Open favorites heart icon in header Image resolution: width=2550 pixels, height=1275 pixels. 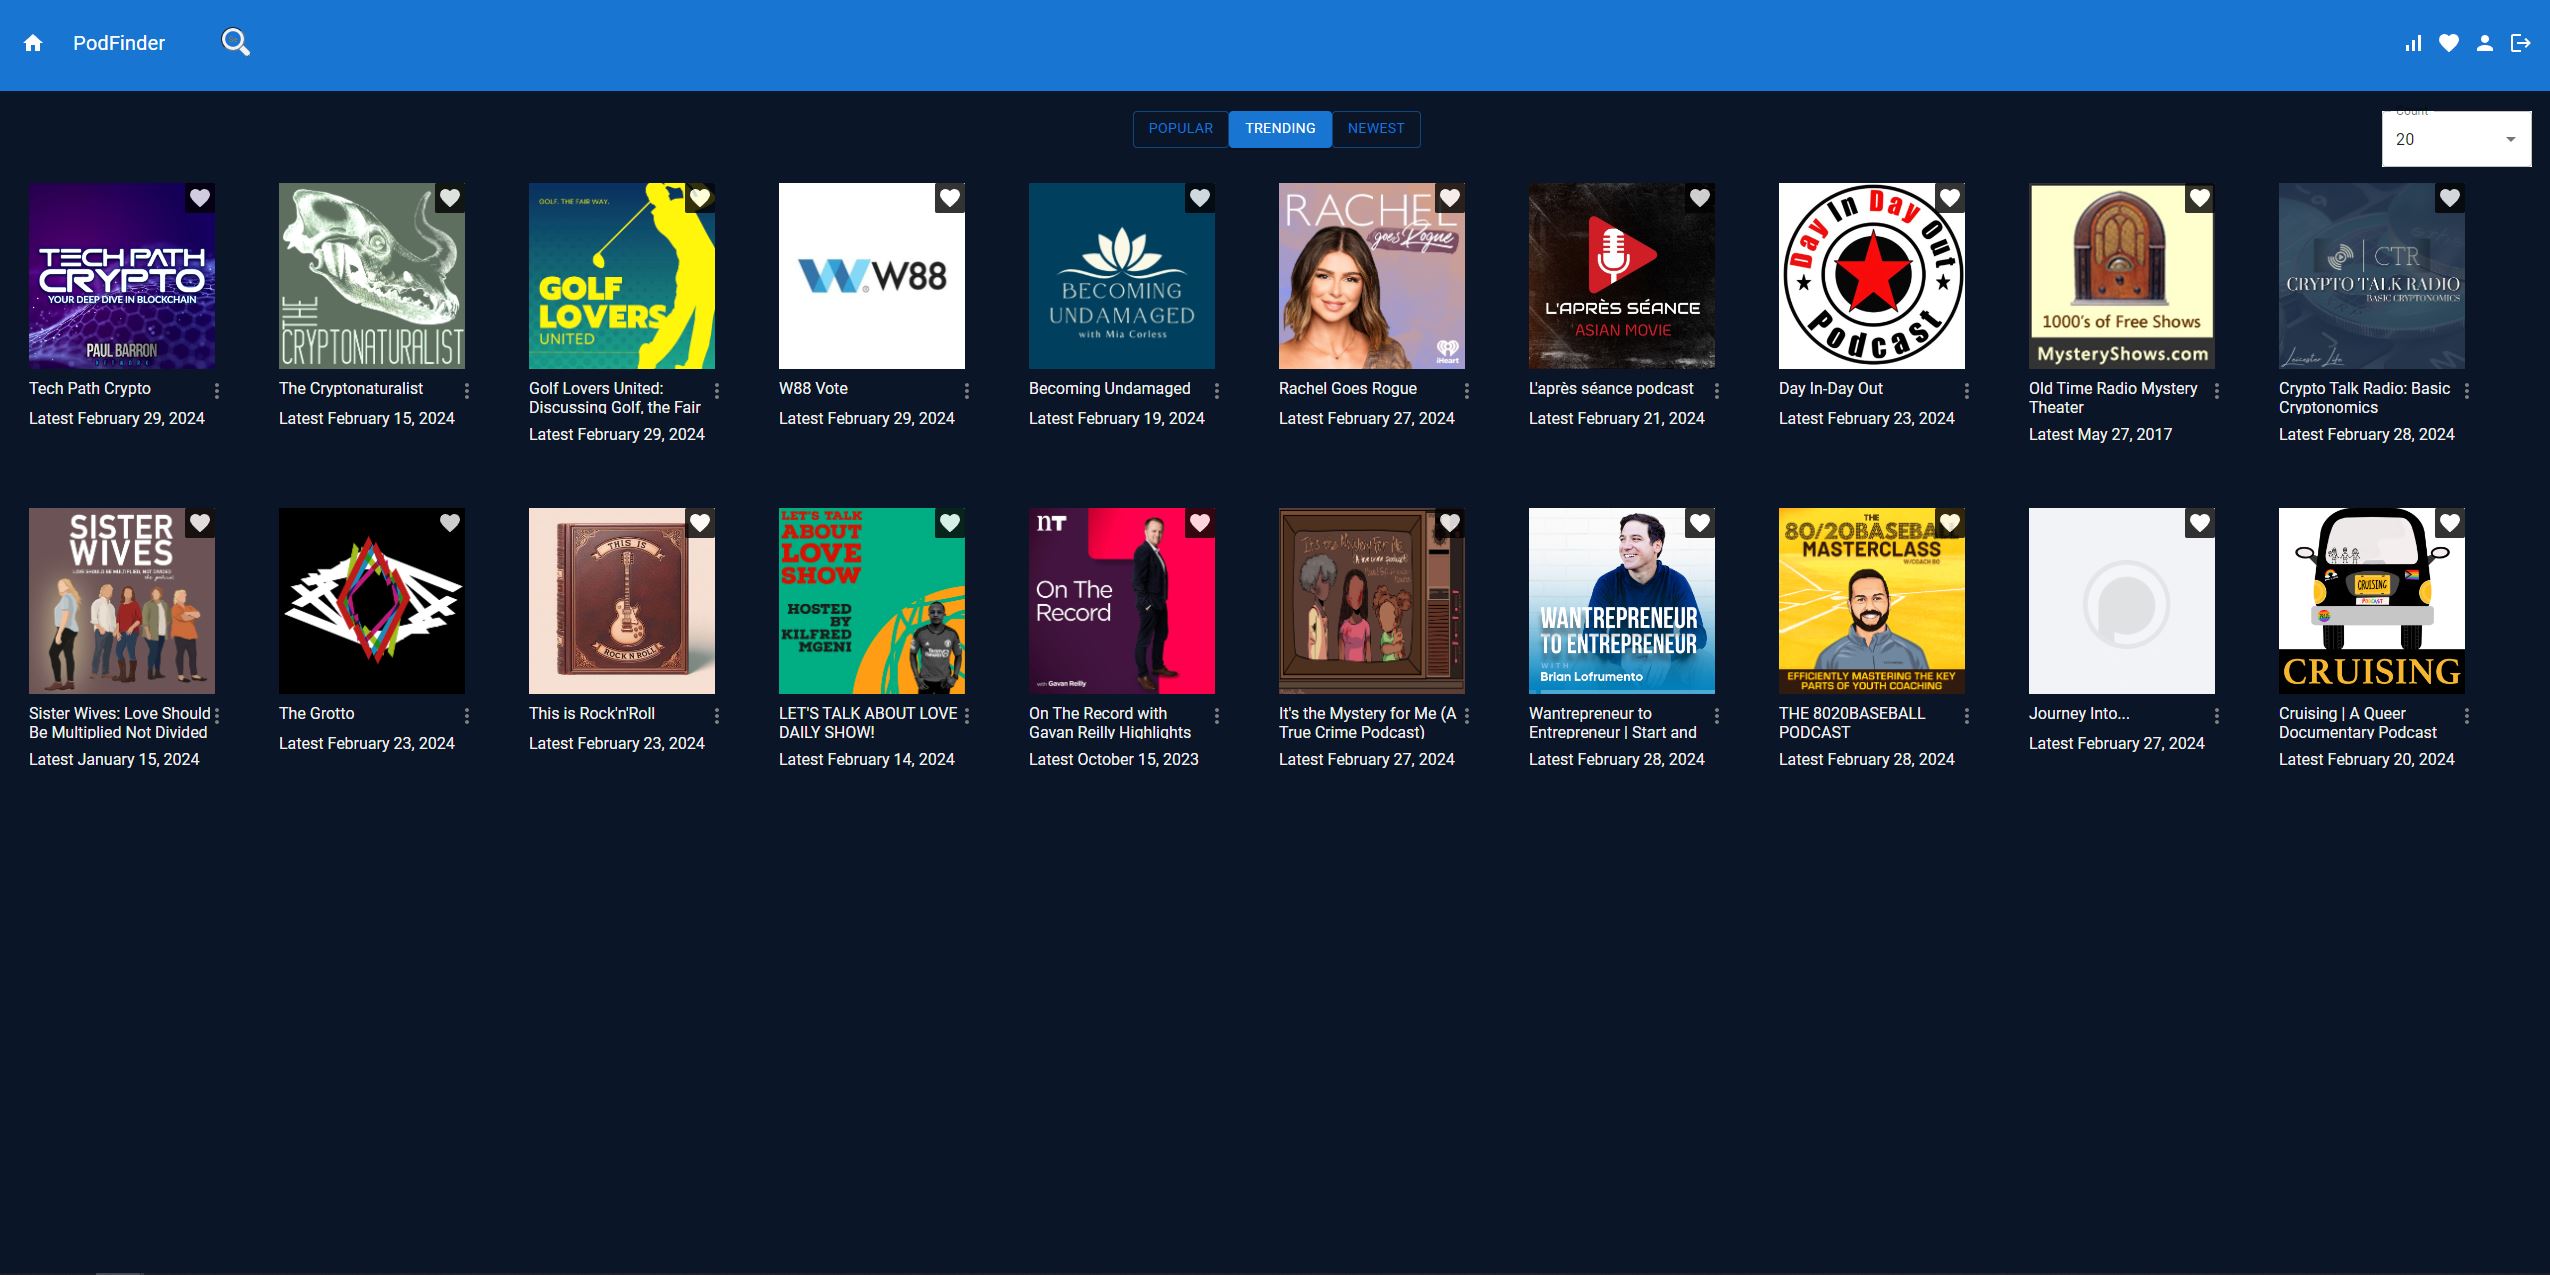(2449, 43)
